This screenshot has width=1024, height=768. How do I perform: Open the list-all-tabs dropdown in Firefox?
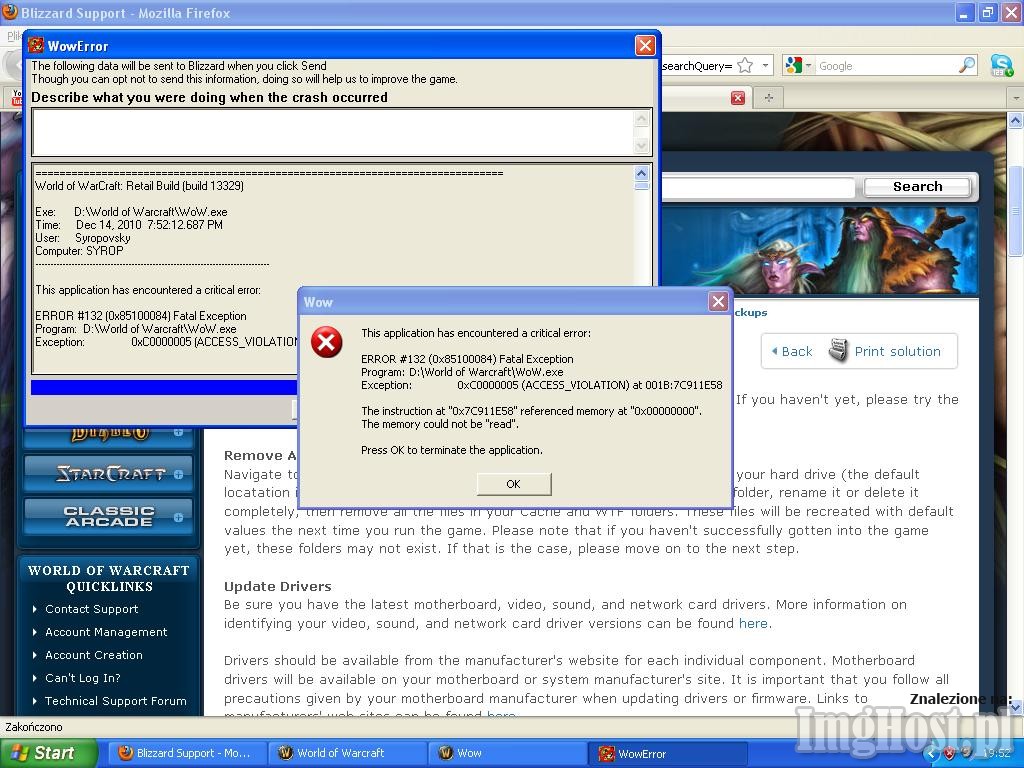point(1016,98)
